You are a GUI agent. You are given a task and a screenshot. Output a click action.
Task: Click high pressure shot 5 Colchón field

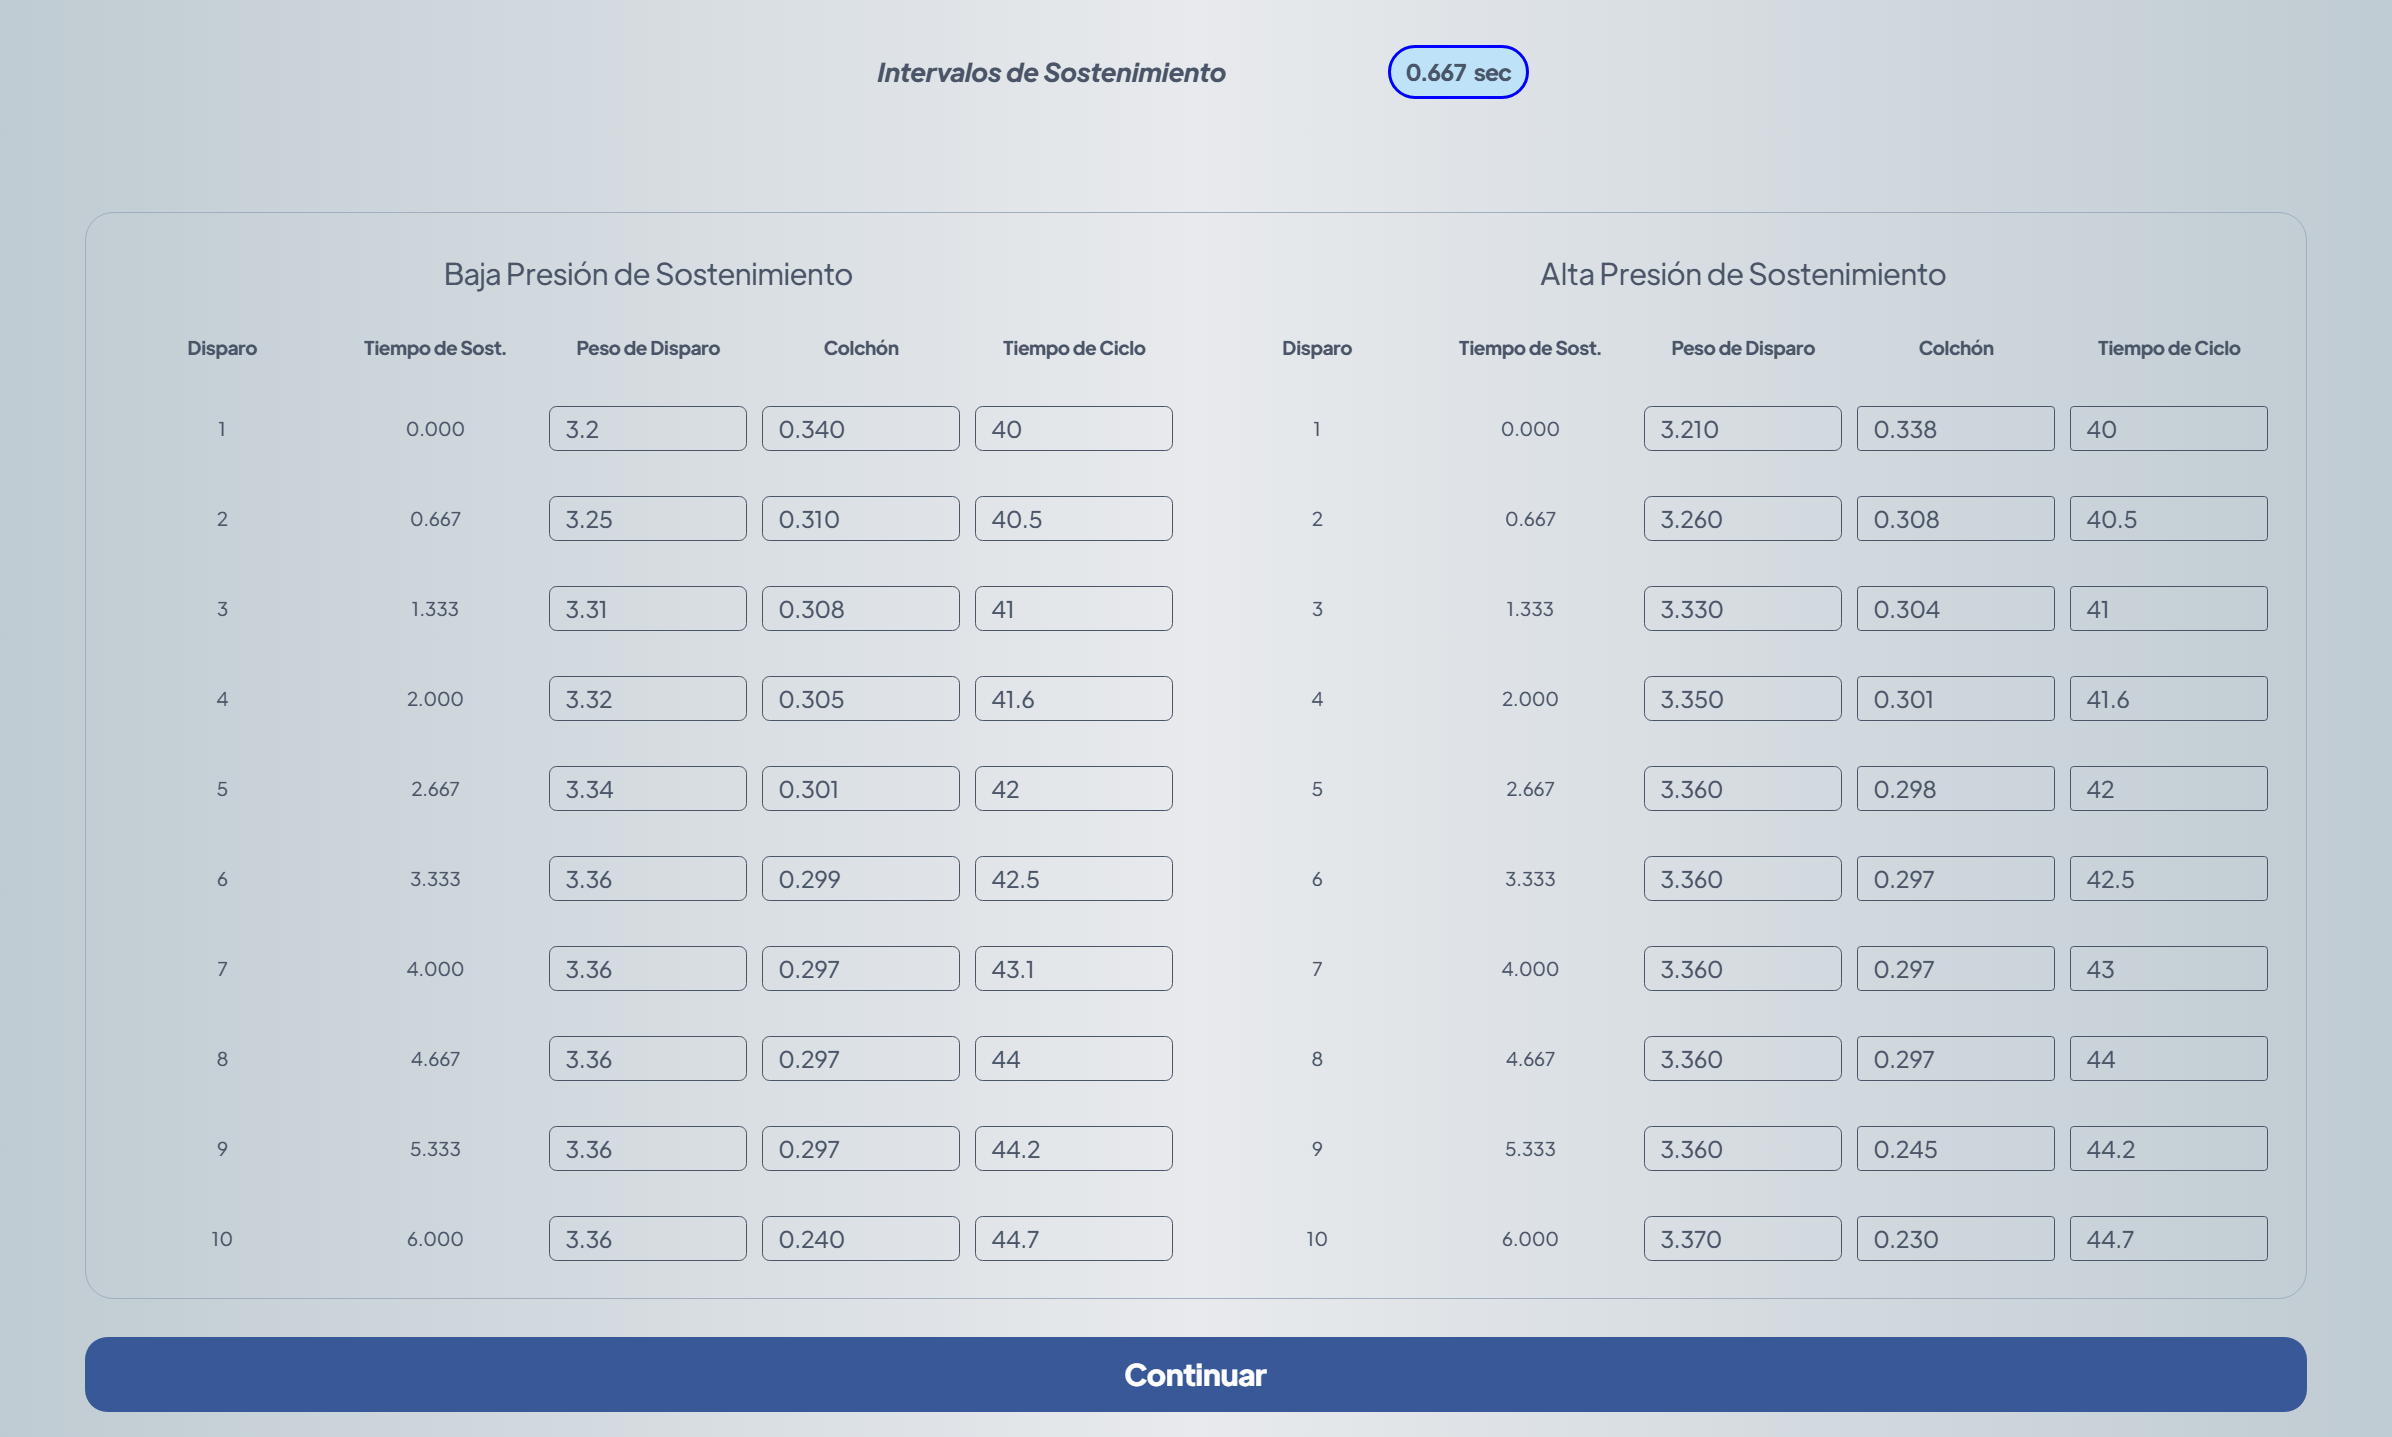[1955, 789]
